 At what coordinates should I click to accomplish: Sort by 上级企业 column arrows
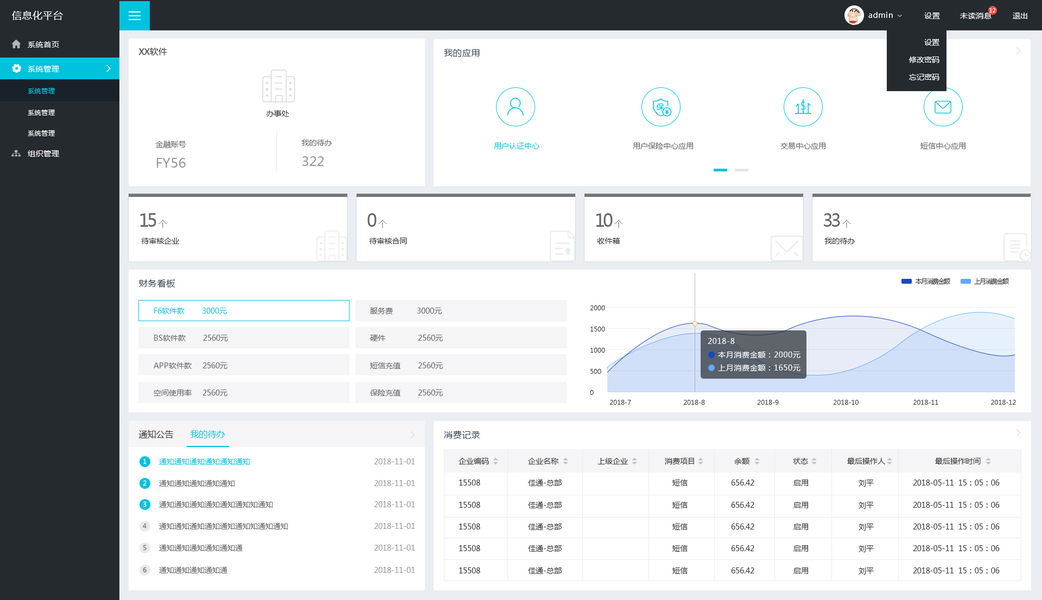click(x=634, y=461)
